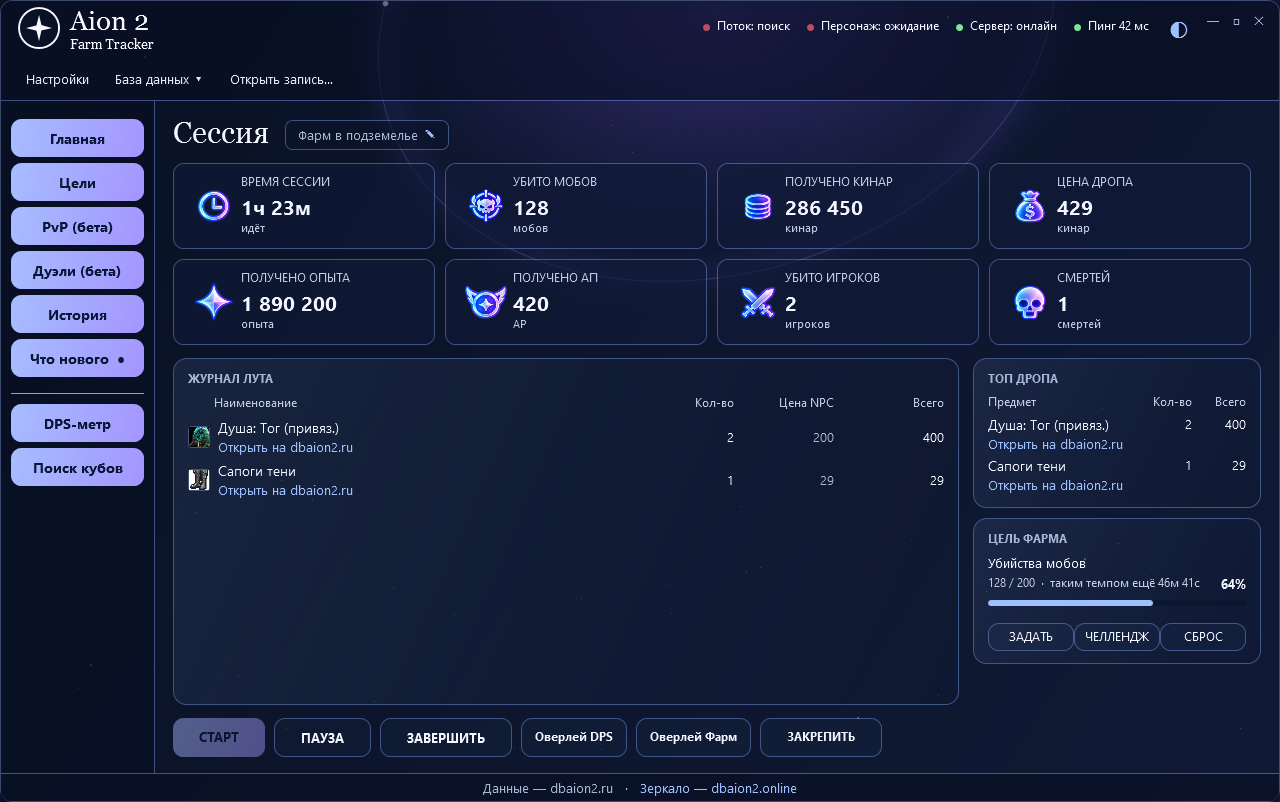
Task: Click the Душа: Тог item icon
Action: (x=199, y=437)
